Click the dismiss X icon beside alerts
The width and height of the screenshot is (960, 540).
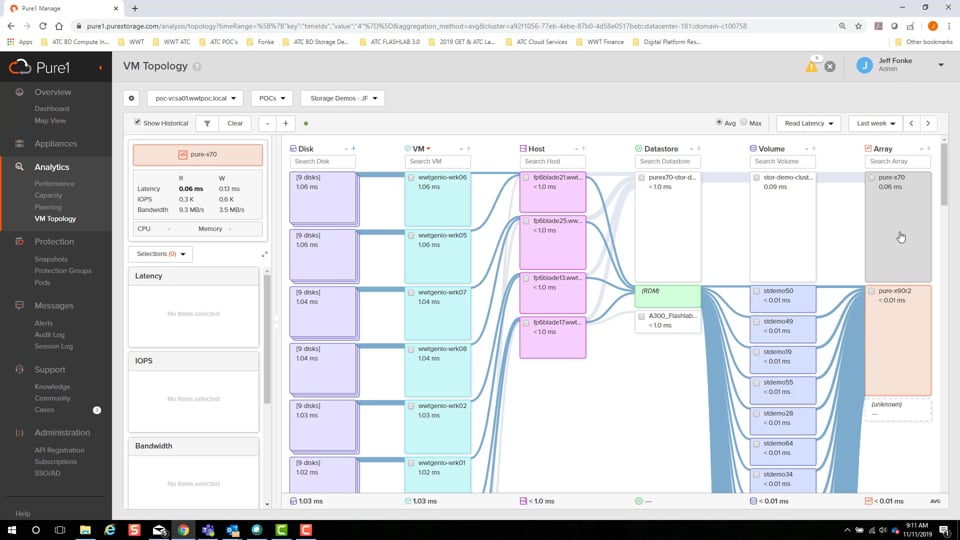[830, 67]
